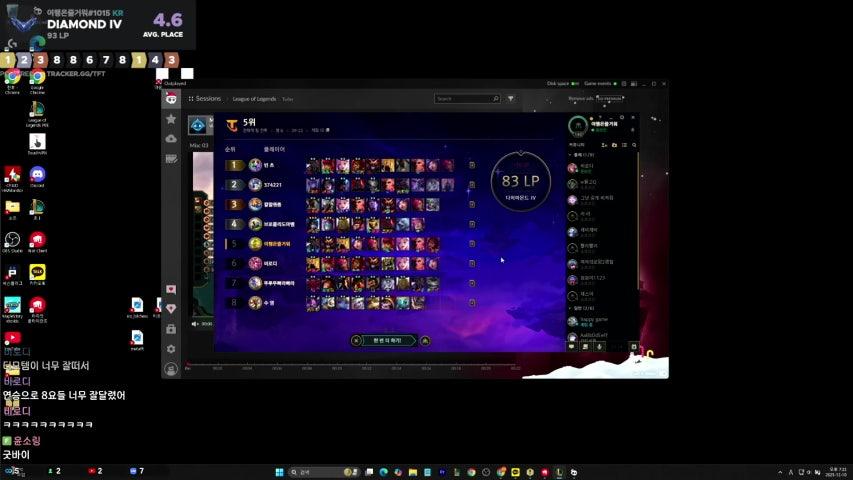Select player 374221 in second place
Viewport: 853px width, 480px height.
coord(350,184)
